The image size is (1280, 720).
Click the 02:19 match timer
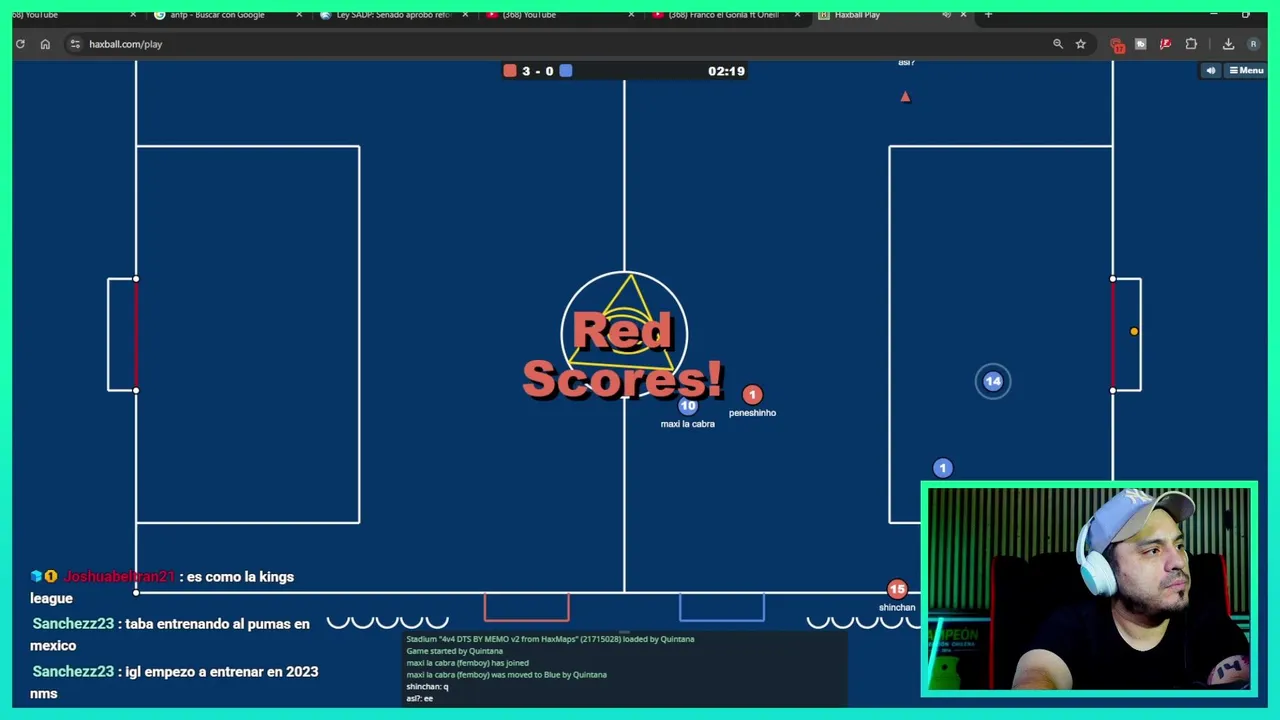(x=726, y=71)
